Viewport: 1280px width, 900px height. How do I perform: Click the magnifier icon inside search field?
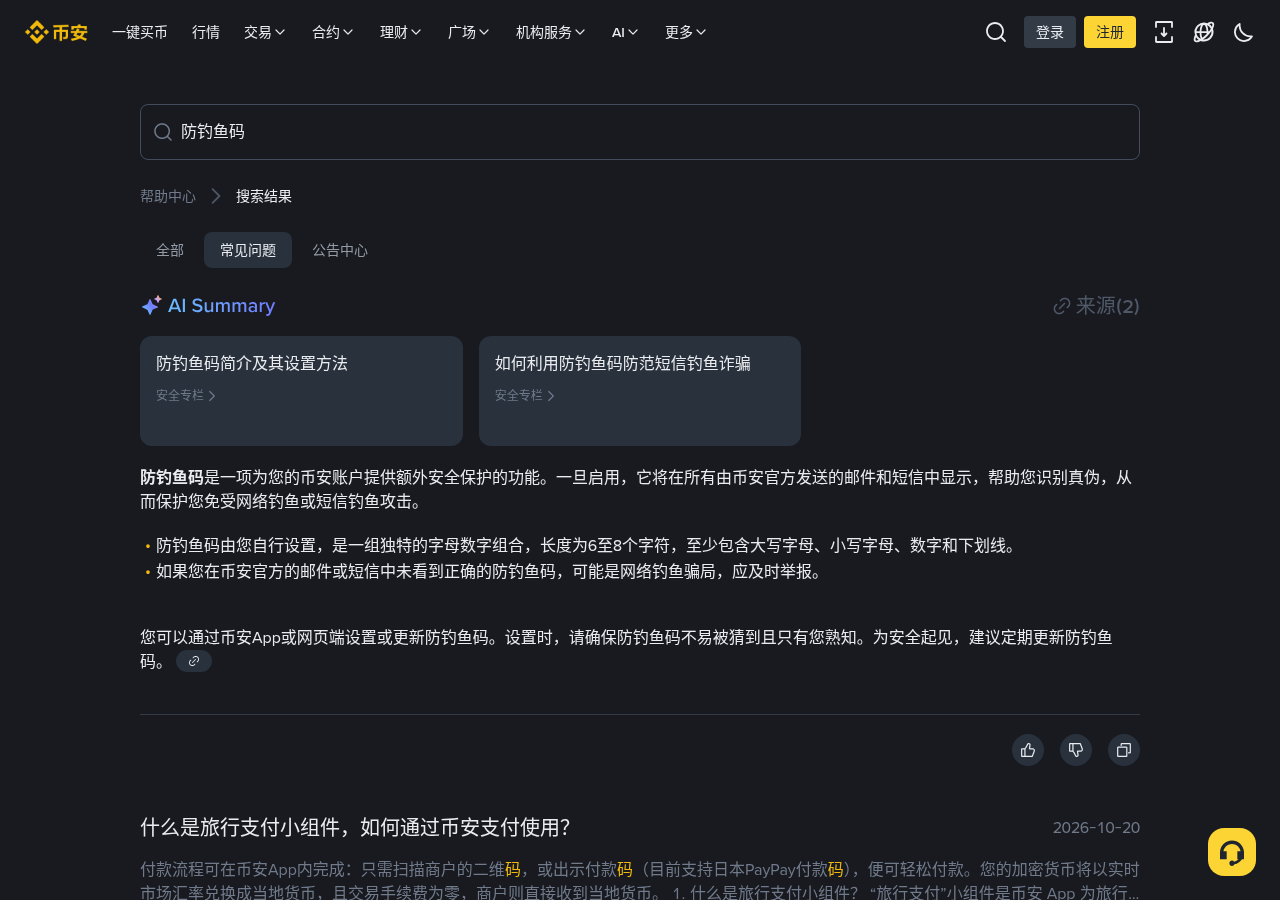click(x=163, y=132)
